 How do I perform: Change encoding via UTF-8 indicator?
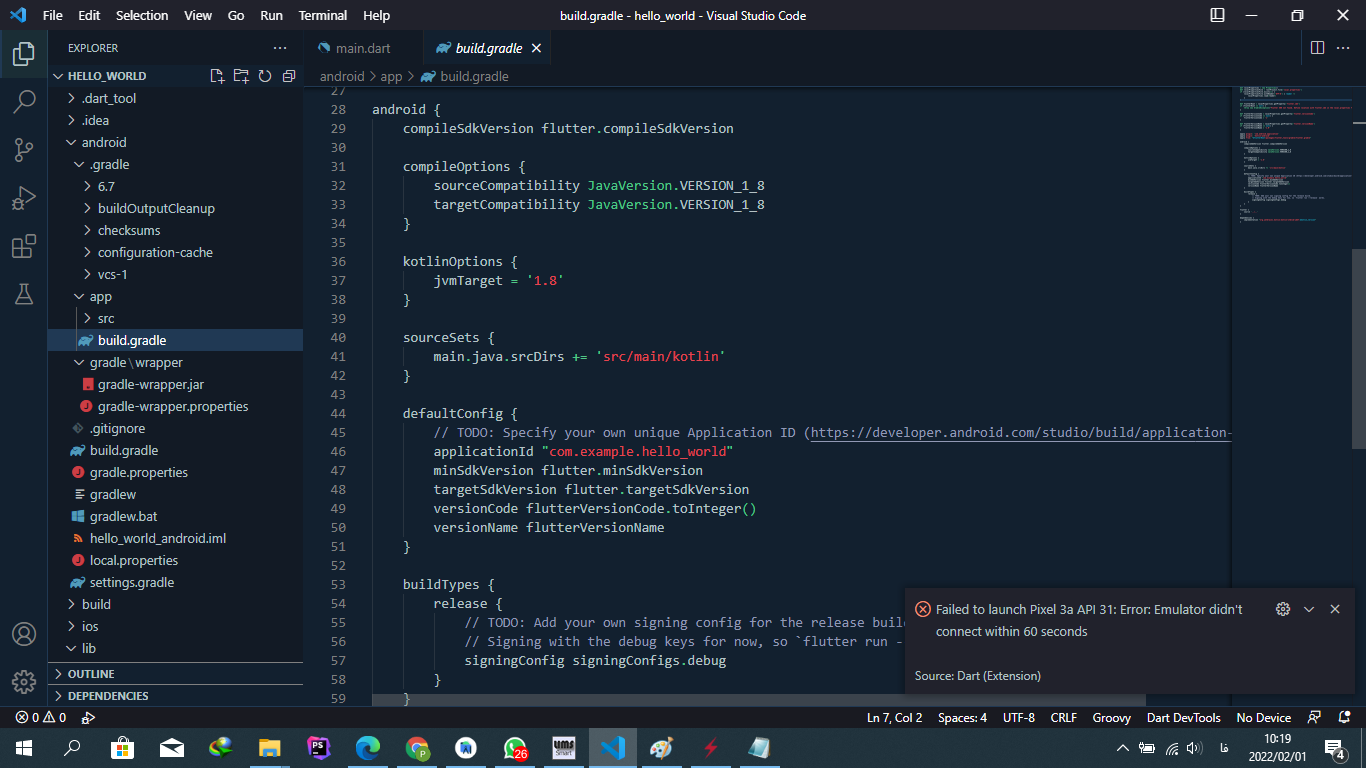1019,718
